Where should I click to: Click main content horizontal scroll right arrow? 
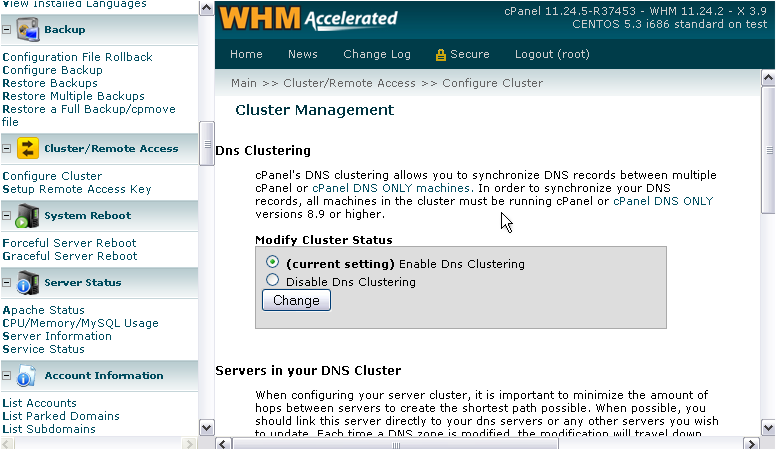(x=751, y=444)
